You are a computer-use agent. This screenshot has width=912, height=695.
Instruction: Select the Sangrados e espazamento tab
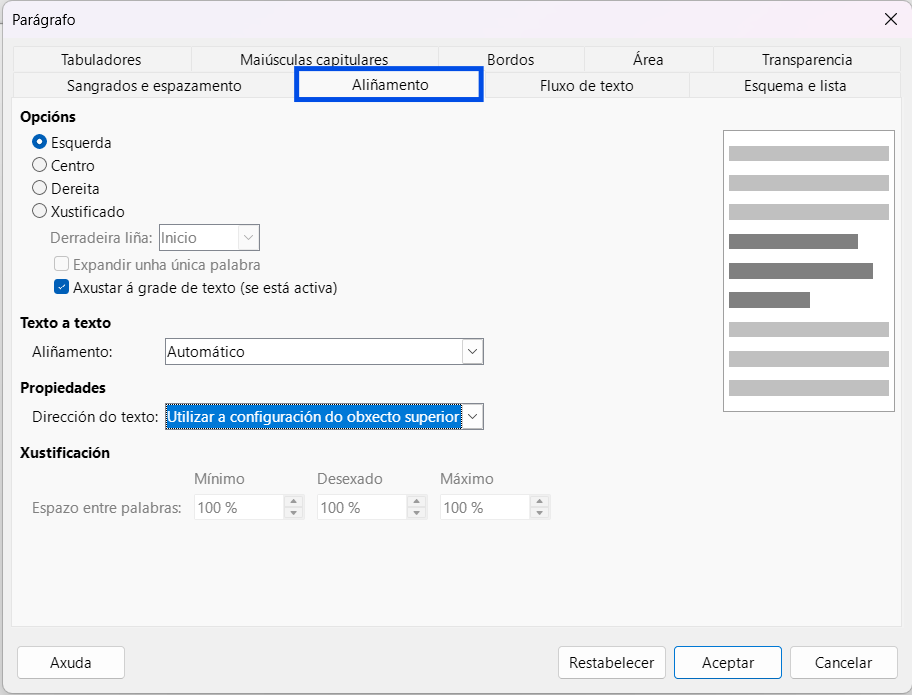point(154,85)
